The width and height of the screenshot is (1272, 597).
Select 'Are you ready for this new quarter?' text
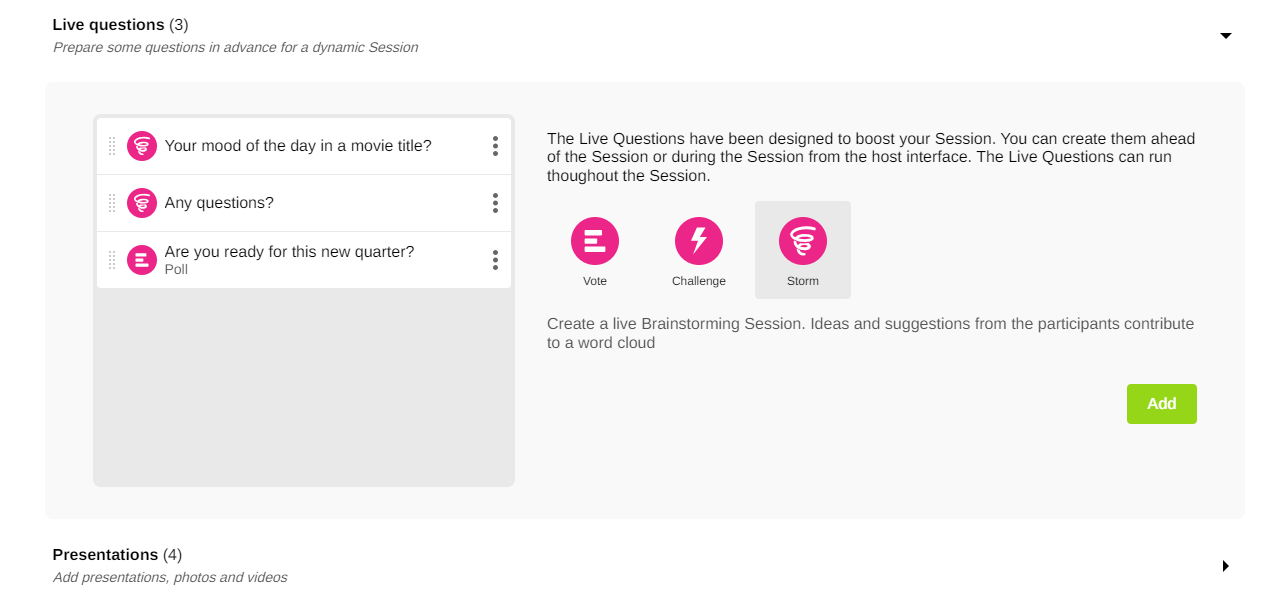[289, 252]
